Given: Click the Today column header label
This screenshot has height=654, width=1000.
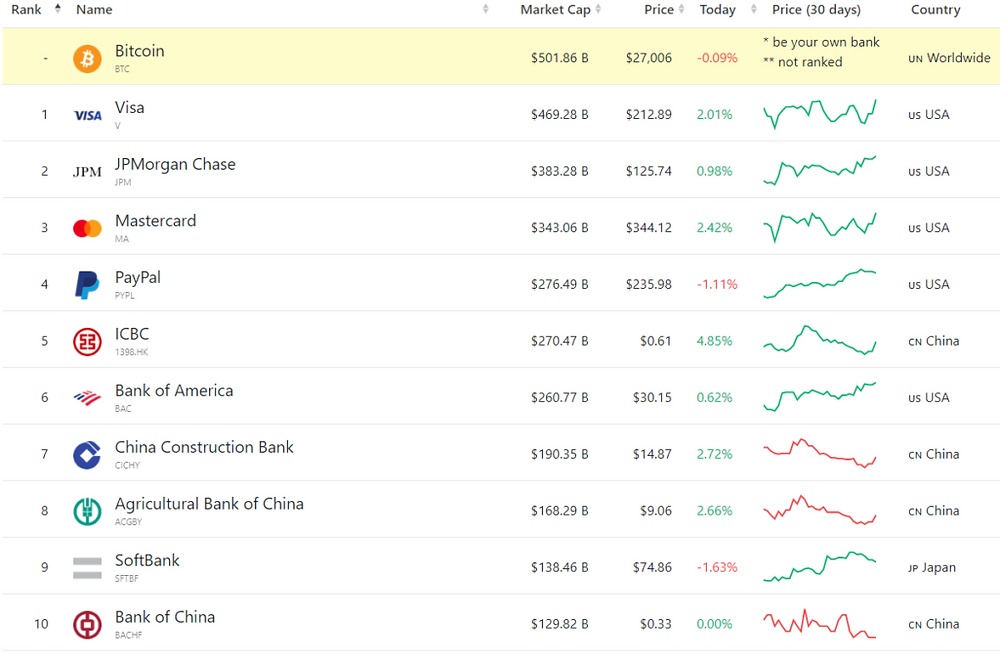Looking at the screenshot, I should point(717,10).
